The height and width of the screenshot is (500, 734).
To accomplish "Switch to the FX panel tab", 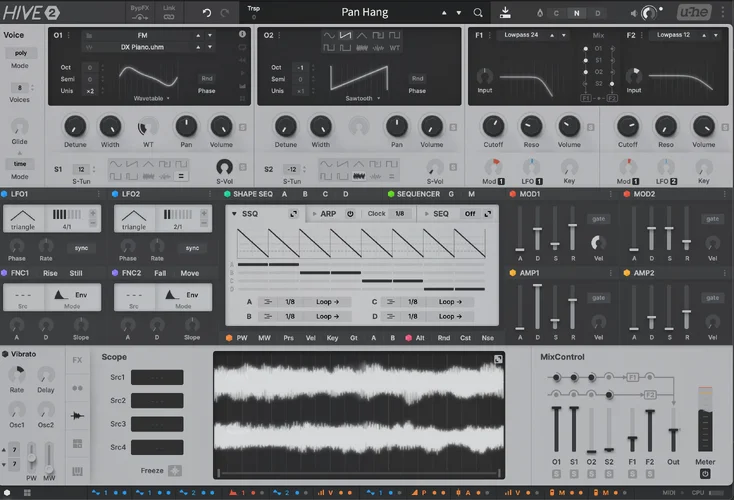I will click(77, 359).
